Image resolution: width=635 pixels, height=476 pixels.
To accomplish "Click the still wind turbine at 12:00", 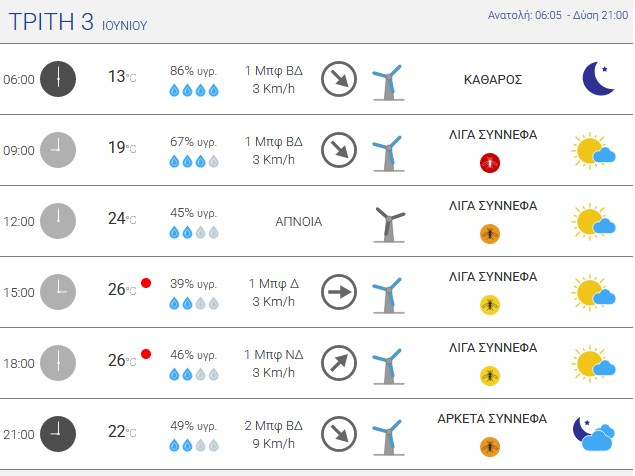I will click(x=389, y=224).
